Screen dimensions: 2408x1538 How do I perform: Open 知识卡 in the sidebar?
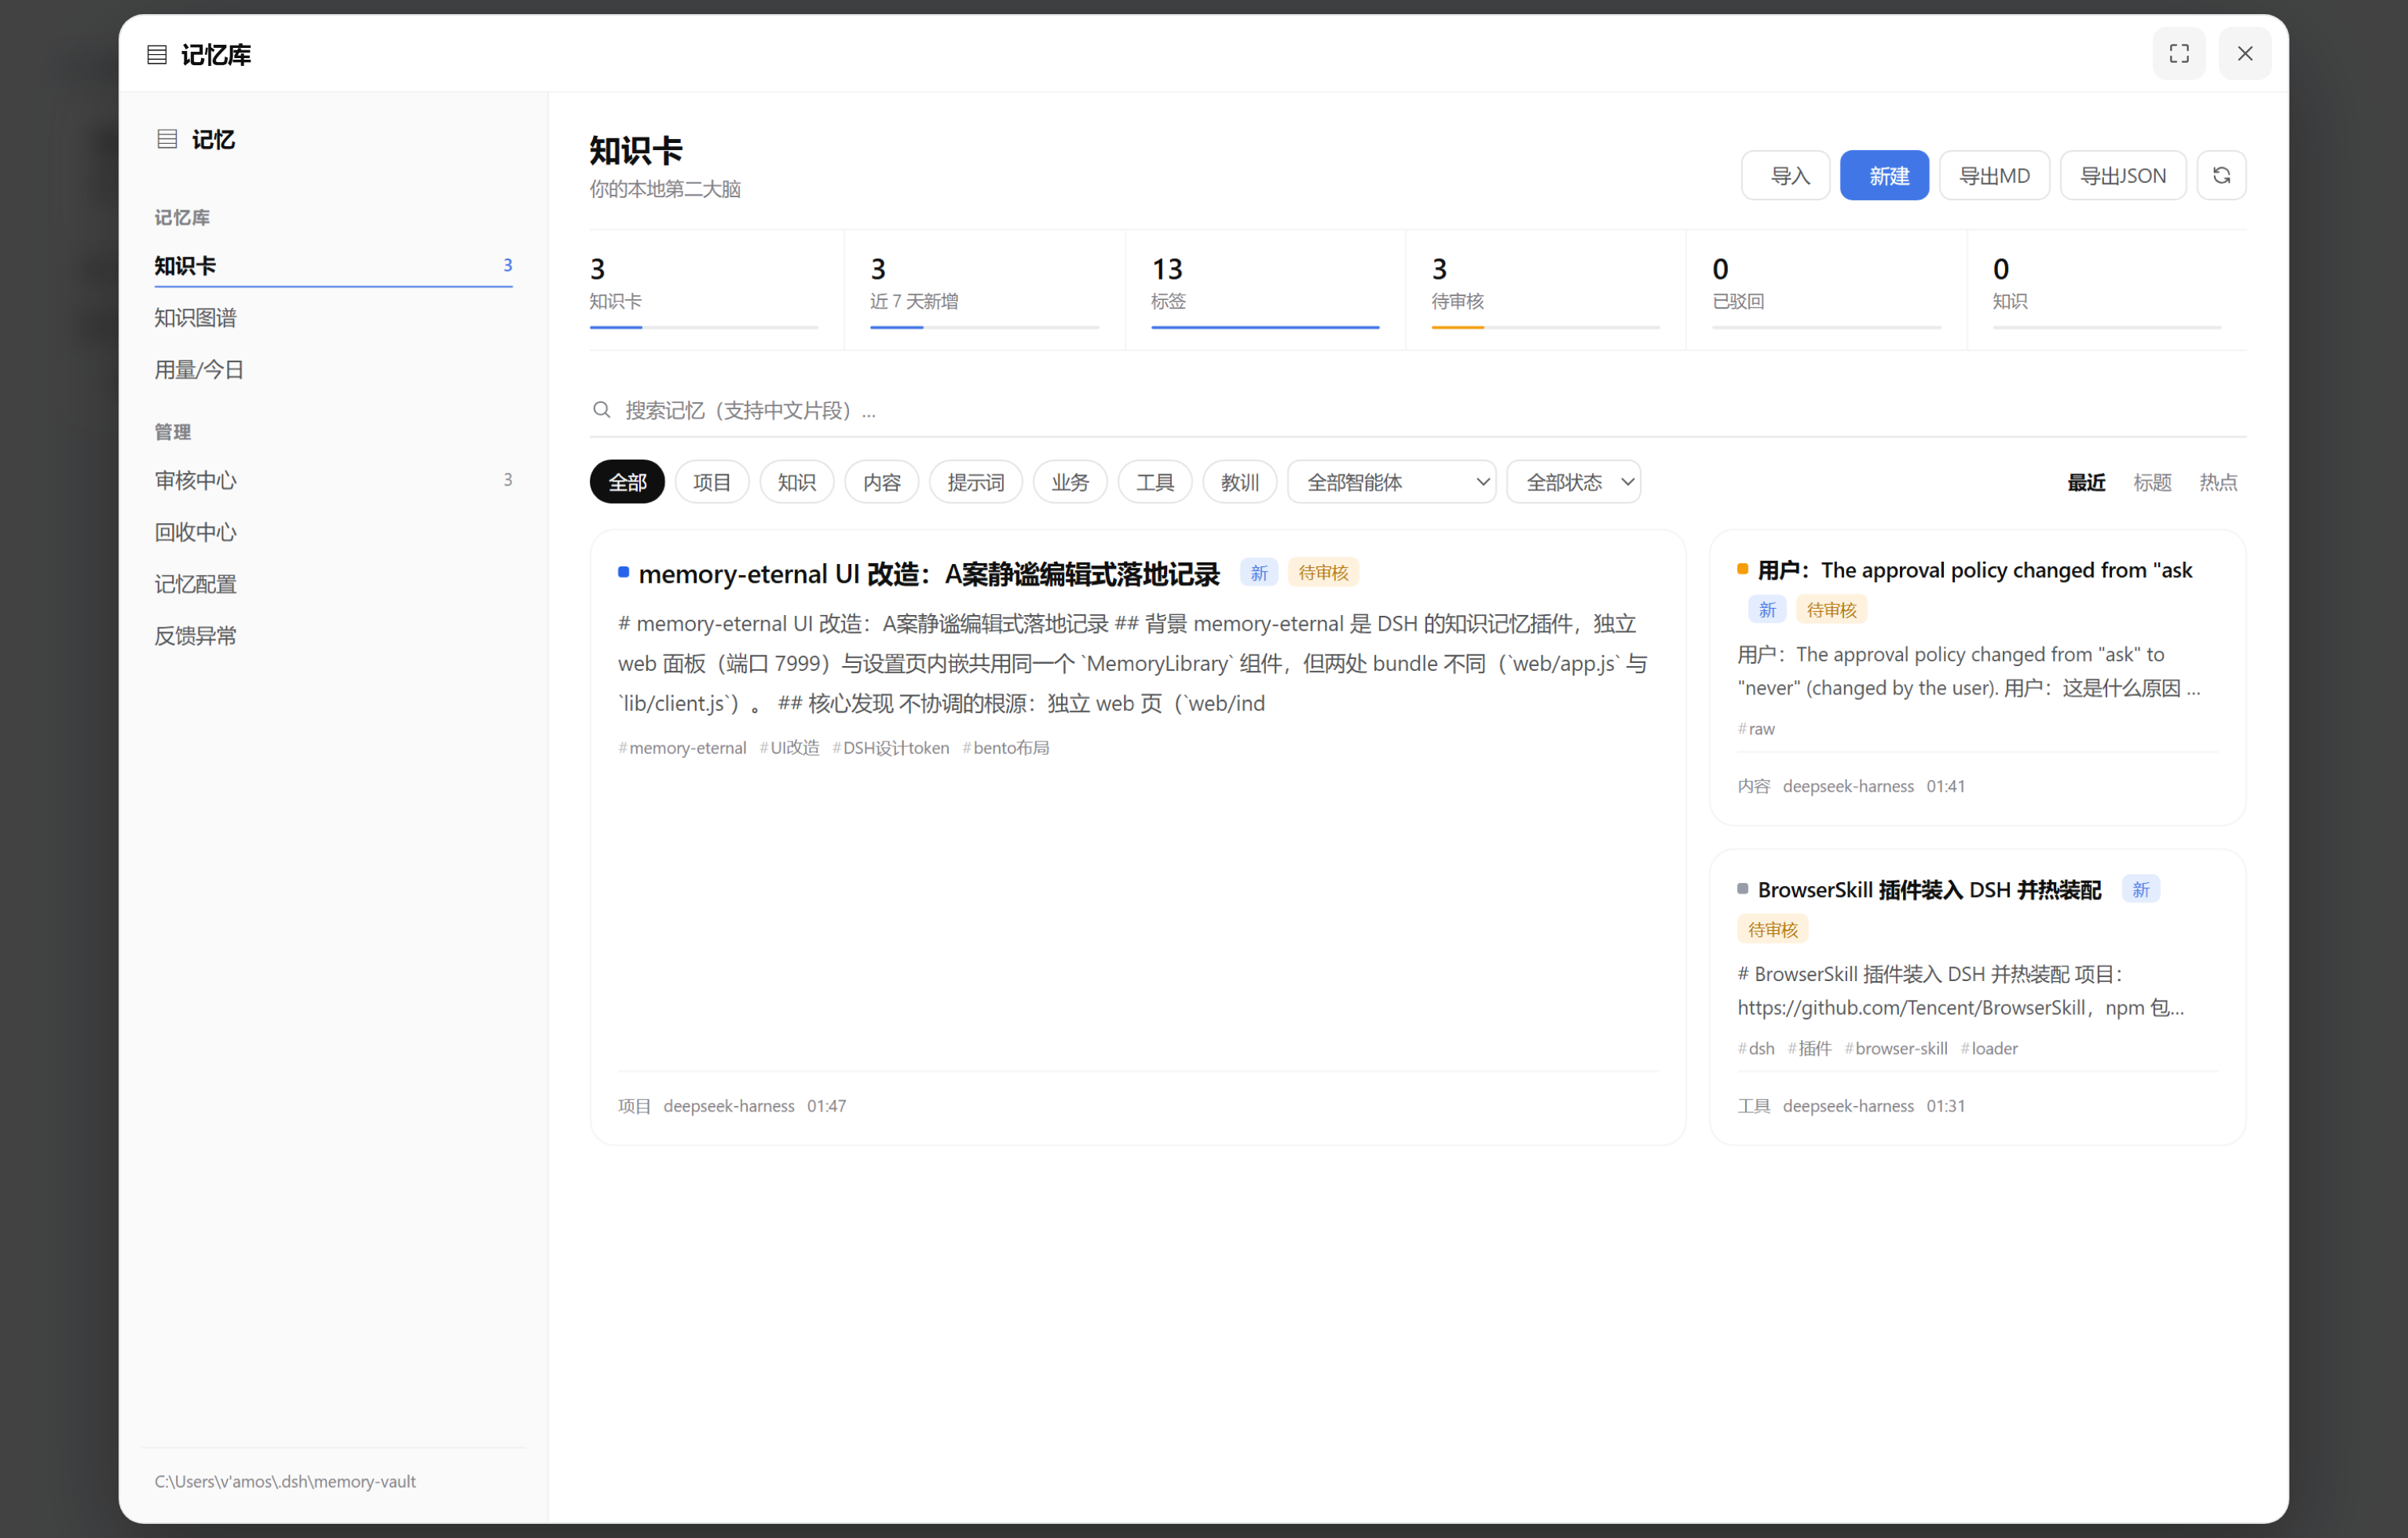pyautogui.click(x=333, y=265)
